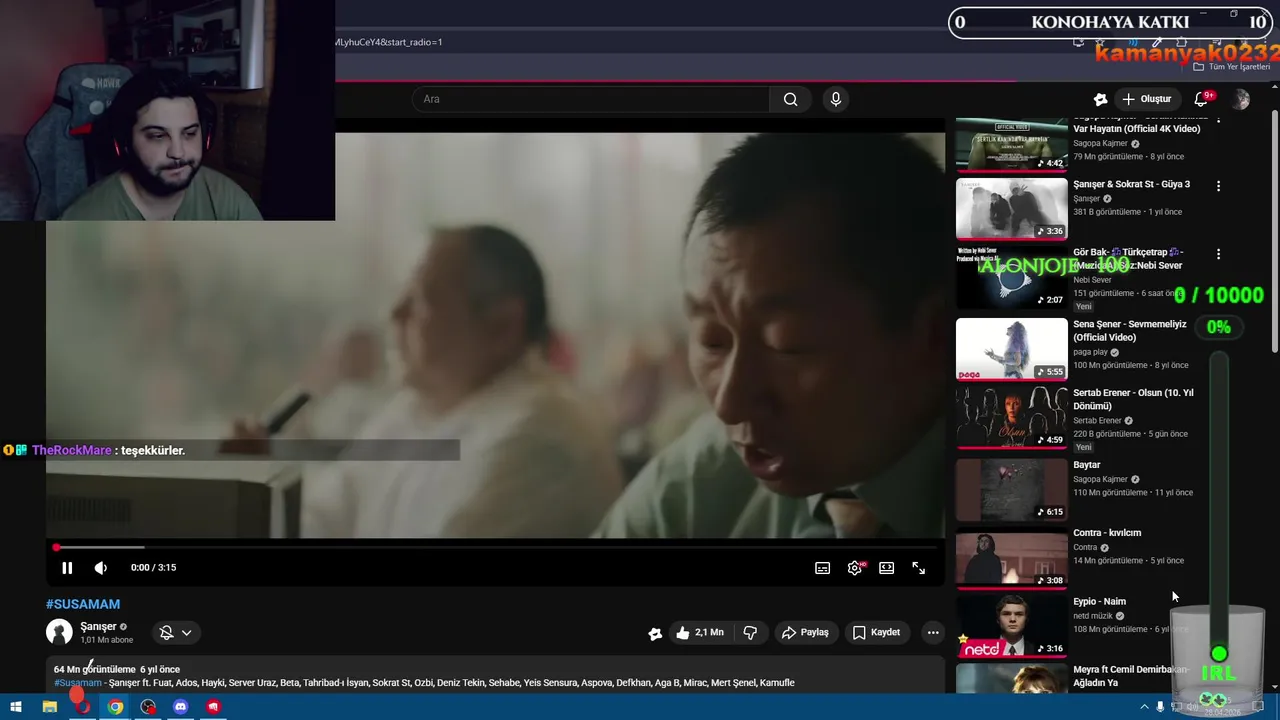Viewport: 1280px width, 720px height.
Task: Click the Güya 3 video thumbnail
Action: [1011, 208]
